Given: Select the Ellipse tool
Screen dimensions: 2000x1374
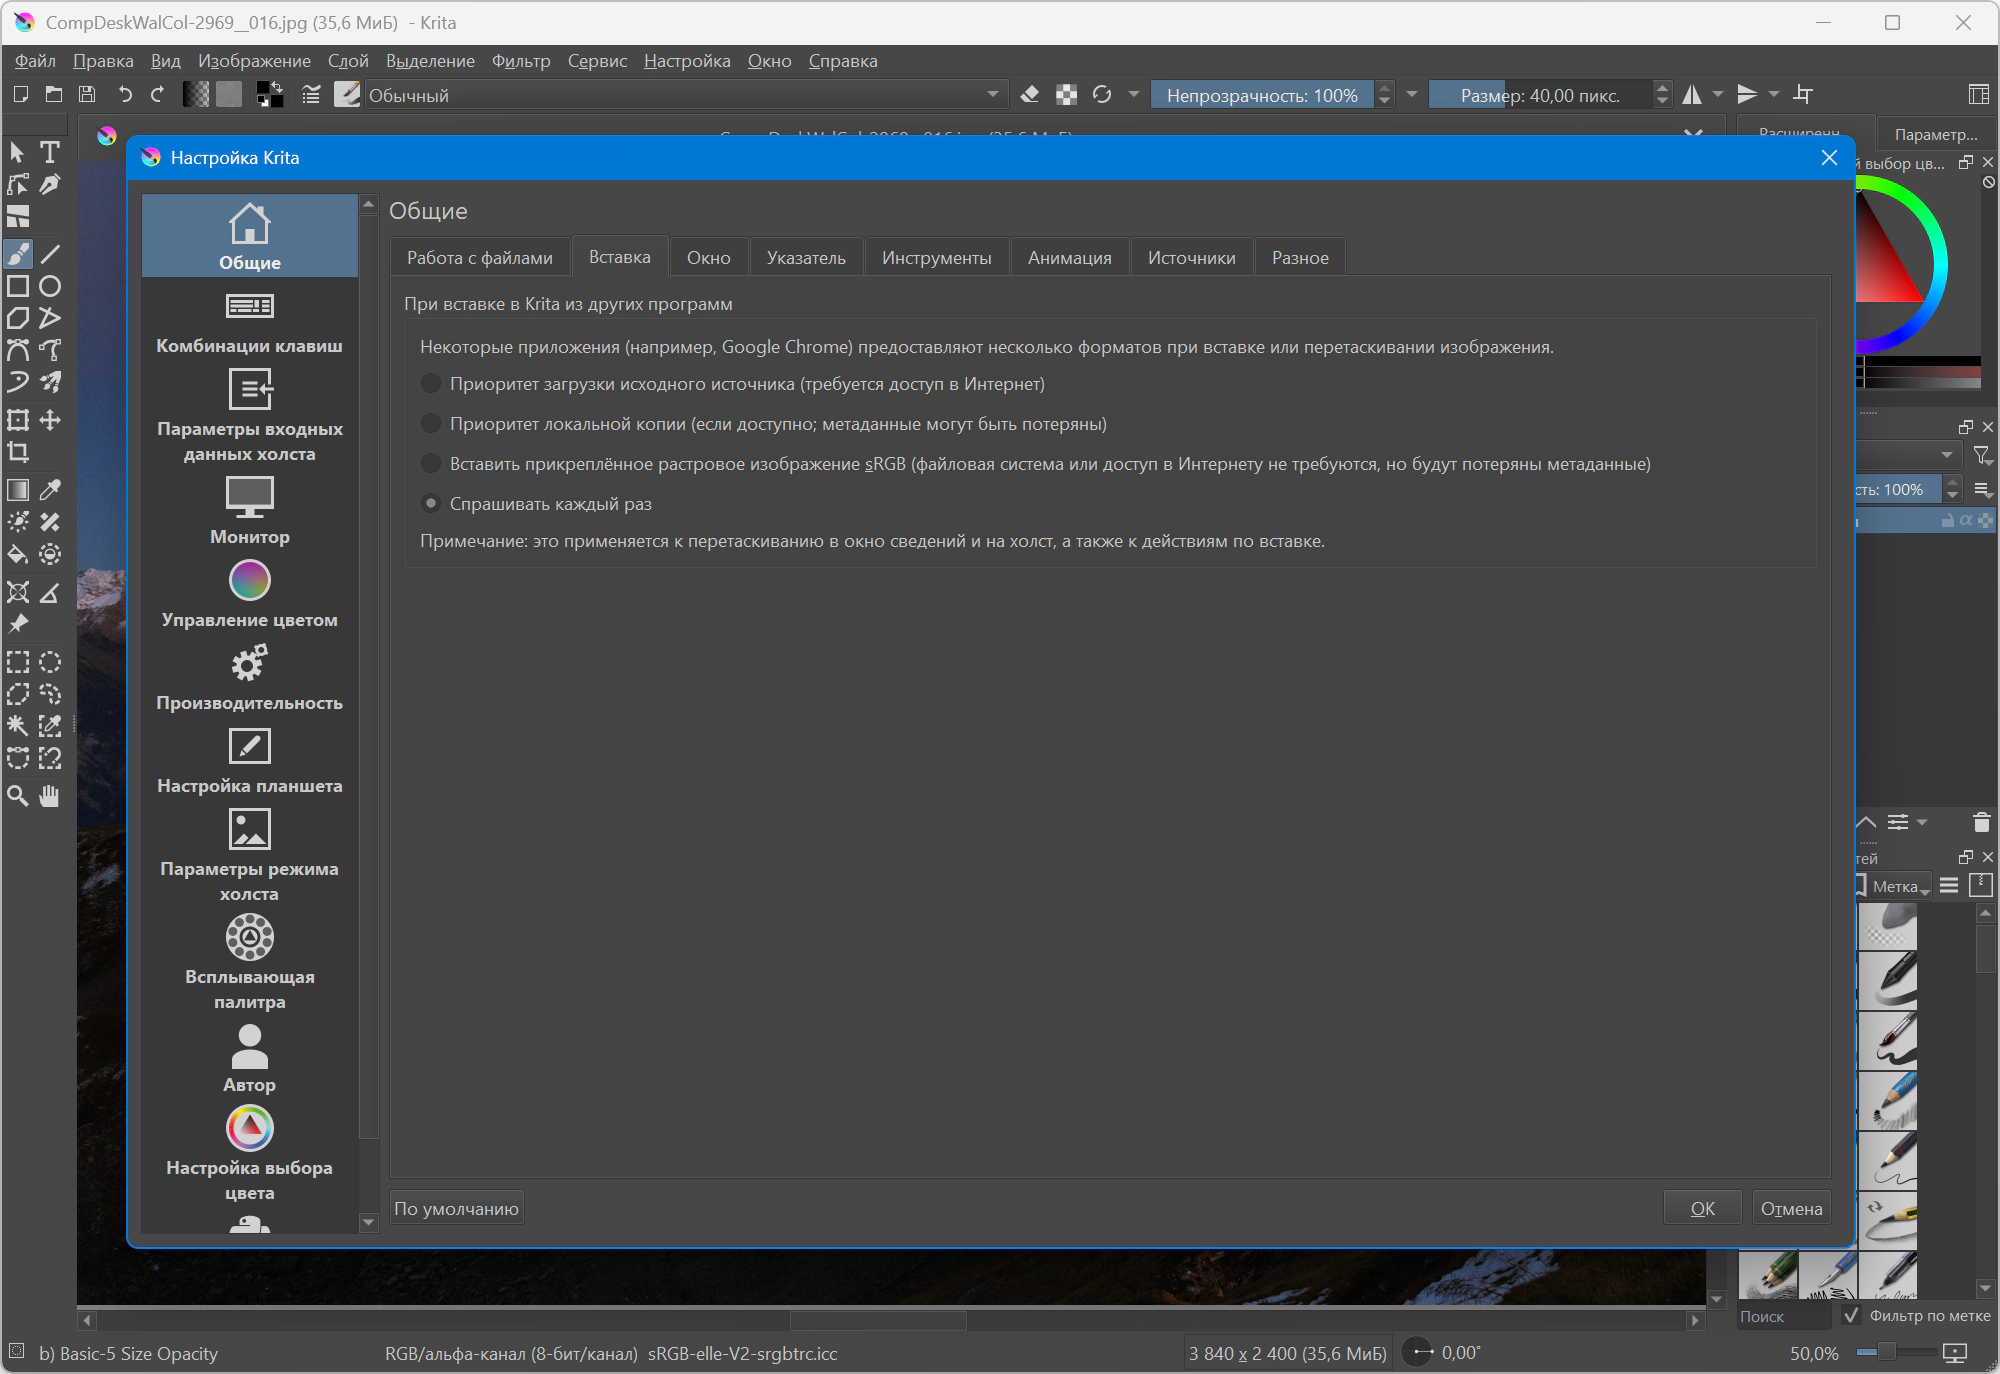Looking at the screenshot, I should [50, 286].
